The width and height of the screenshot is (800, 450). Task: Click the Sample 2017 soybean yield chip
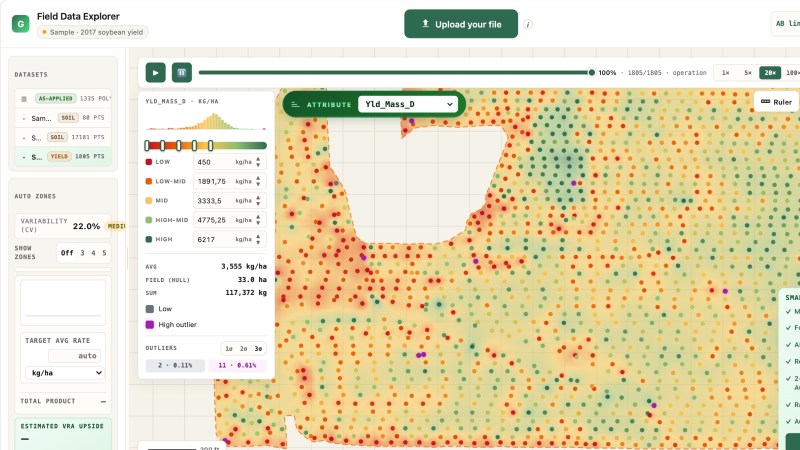tap(93, 32)
